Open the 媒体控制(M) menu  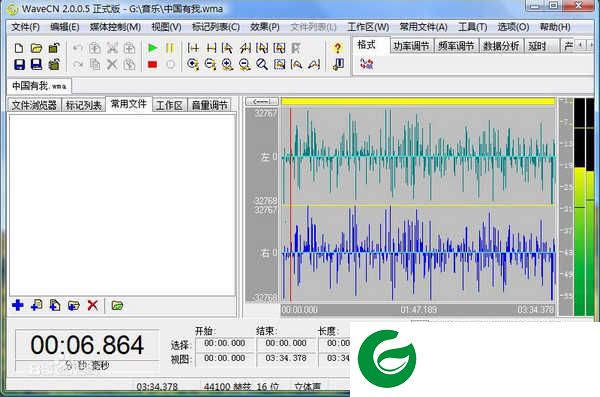coord(115,27)
